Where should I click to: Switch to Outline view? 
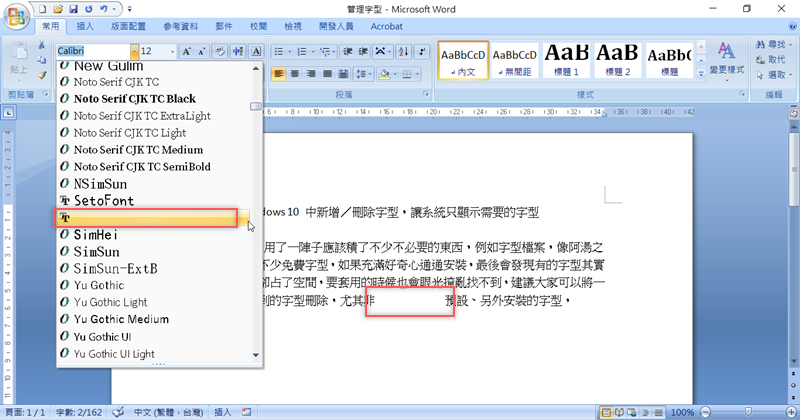tap(645, 412)
